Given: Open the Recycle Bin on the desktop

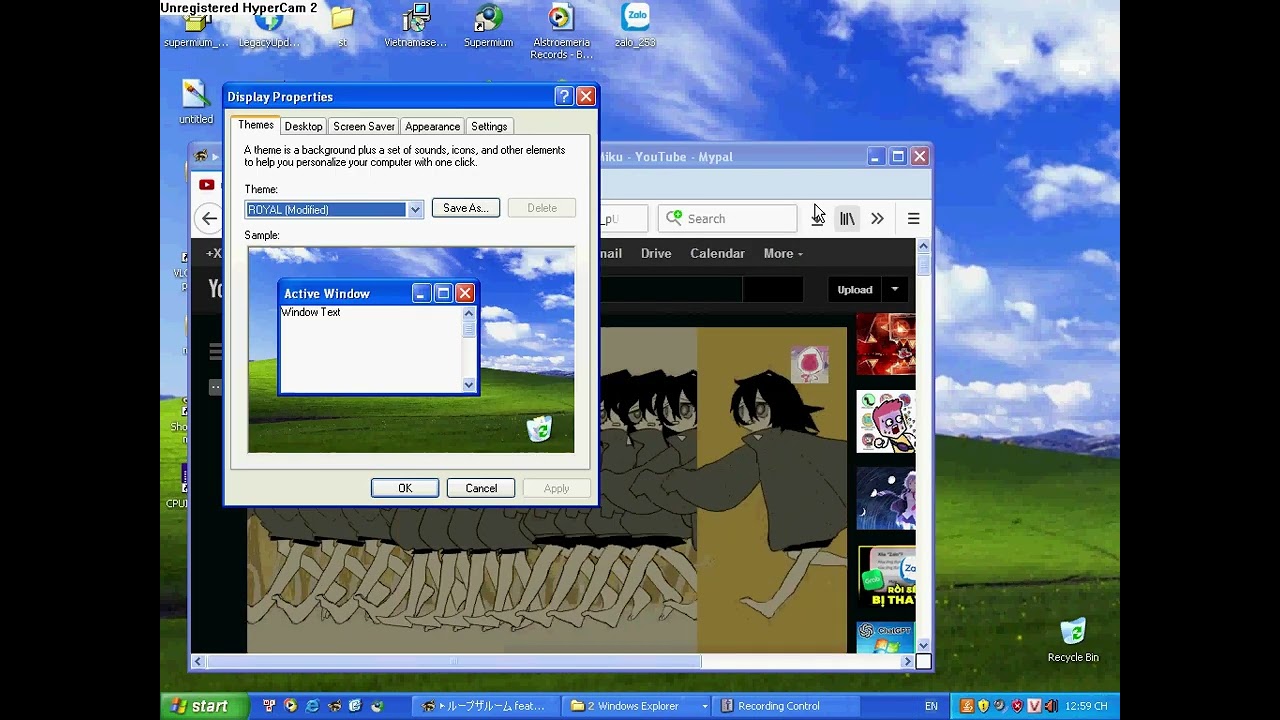Looking at the screenshot, I should tap(1073, 640).
